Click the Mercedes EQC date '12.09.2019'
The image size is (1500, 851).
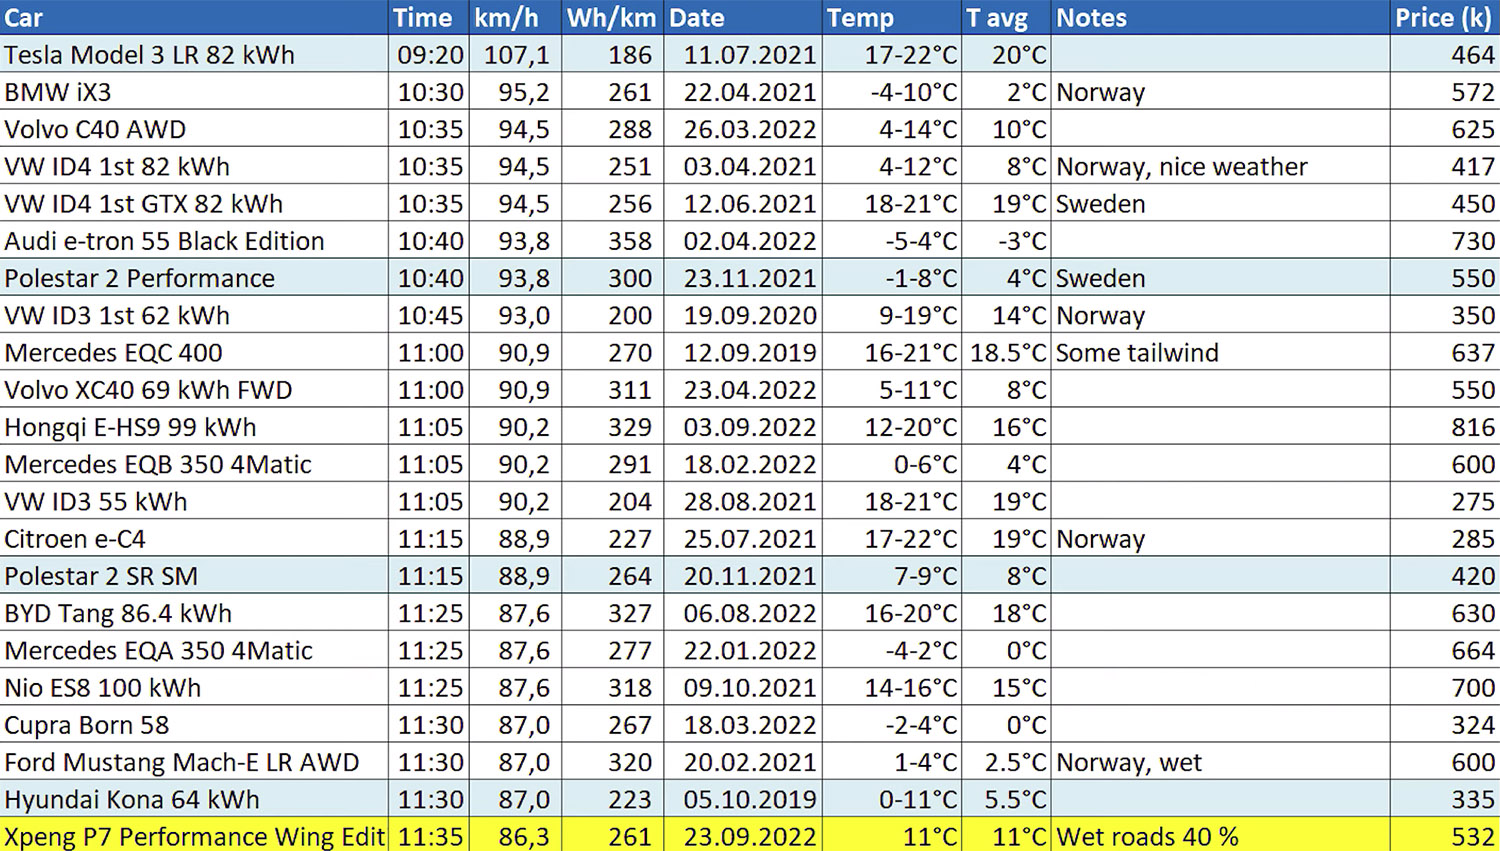click(743, 352)
